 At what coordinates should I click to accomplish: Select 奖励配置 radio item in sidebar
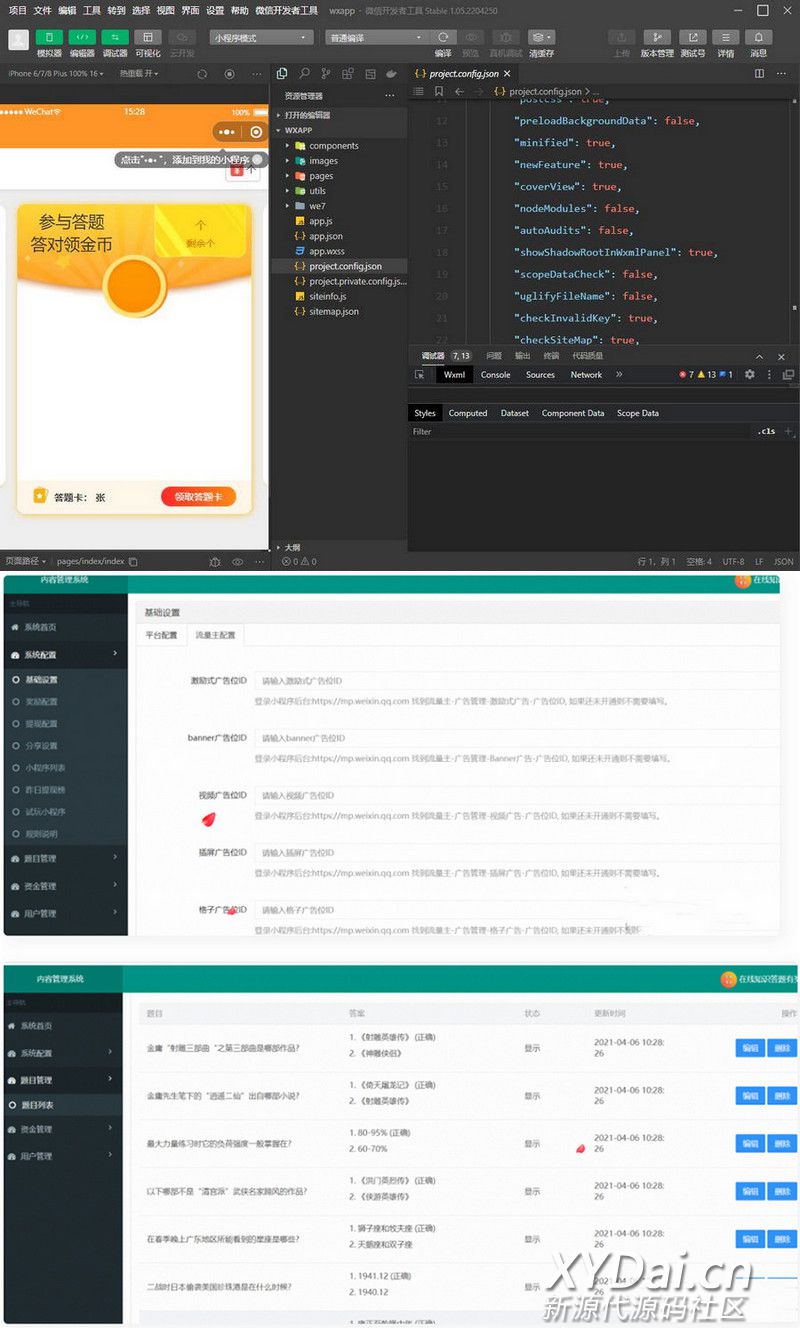click(41, 702)
